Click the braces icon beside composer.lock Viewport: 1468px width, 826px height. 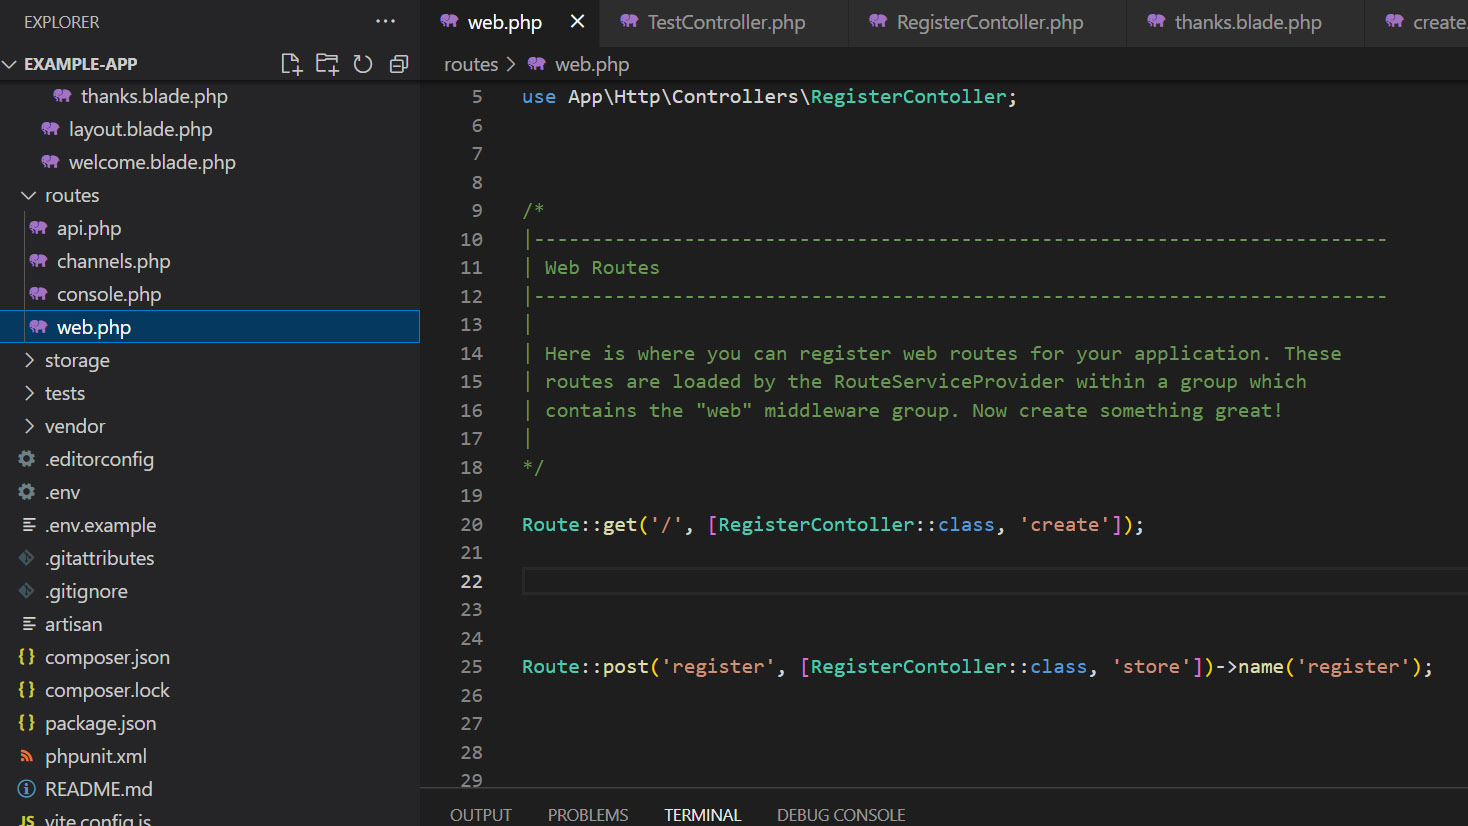click(x=27, y=690)
